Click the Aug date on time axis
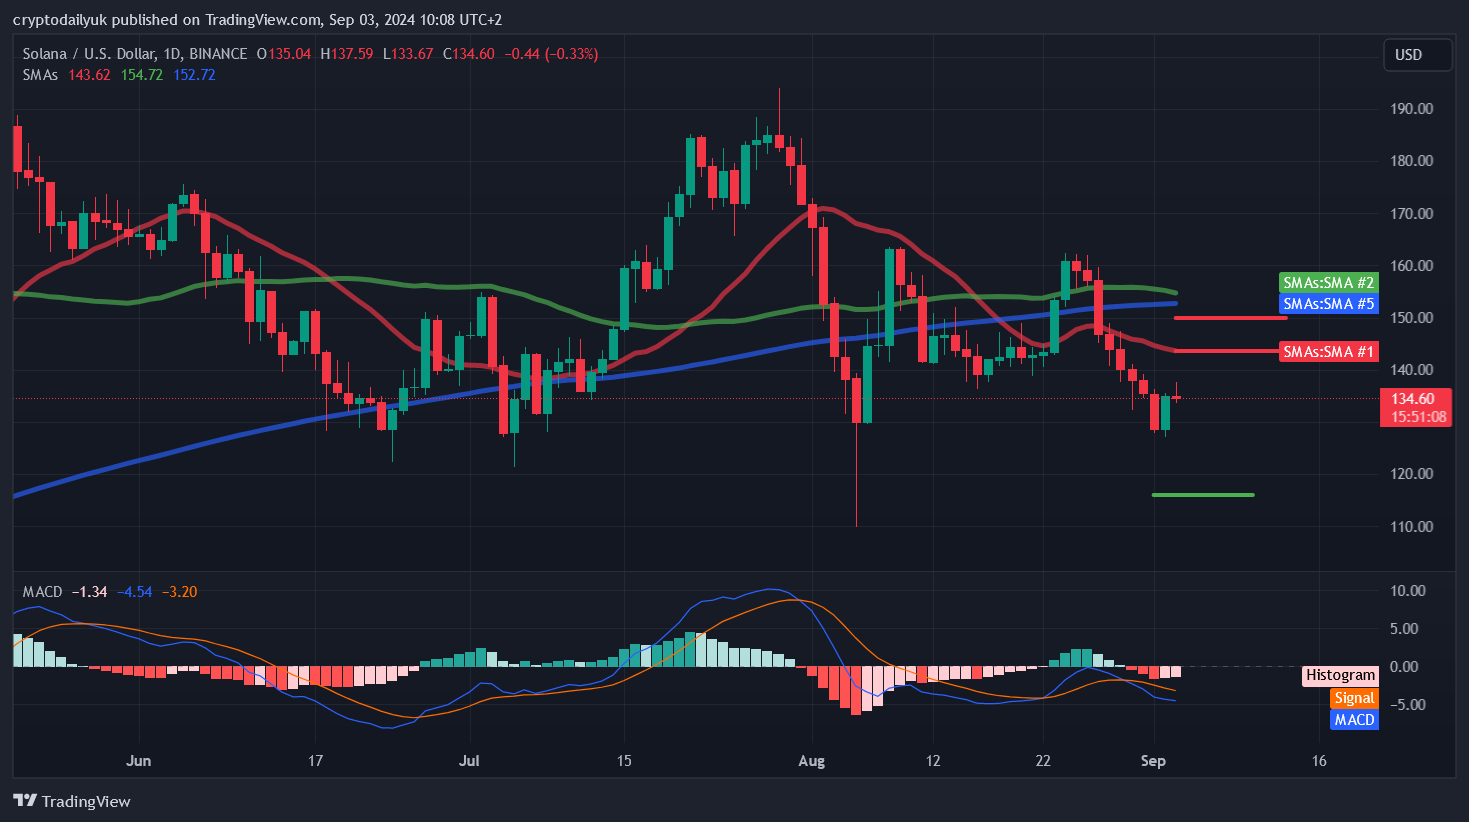The height and width of the screenshot is (822, 1469). [x=812, y=761]
